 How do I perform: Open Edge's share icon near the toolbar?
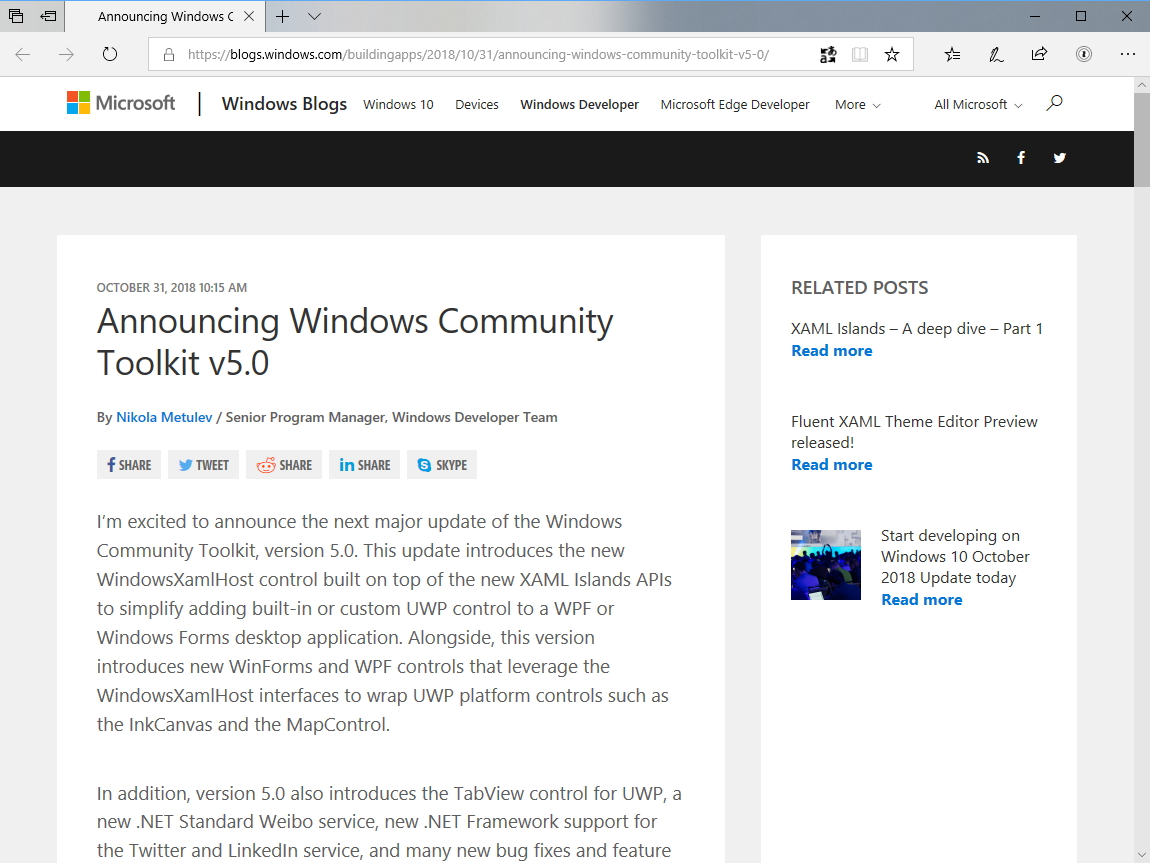click(1039, 54)
